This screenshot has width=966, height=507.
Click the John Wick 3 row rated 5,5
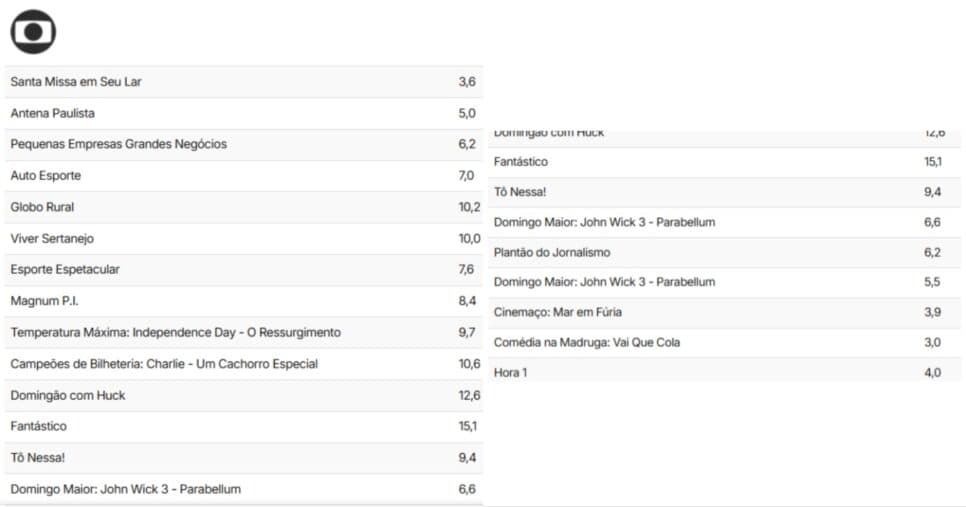(x=724, y=282)
